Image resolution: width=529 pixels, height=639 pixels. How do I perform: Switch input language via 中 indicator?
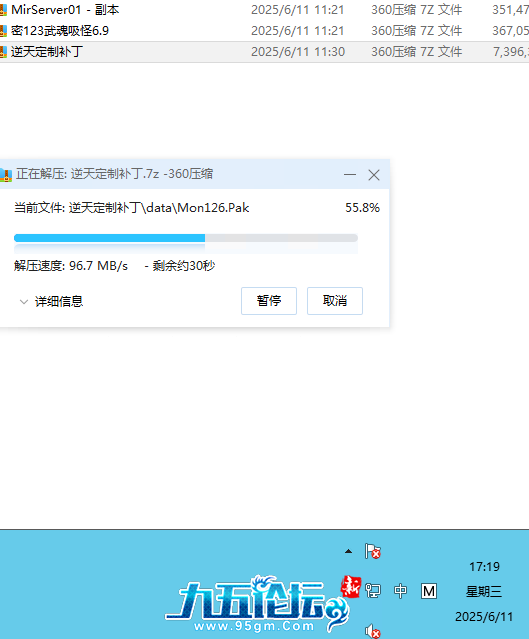click(400, 591)
